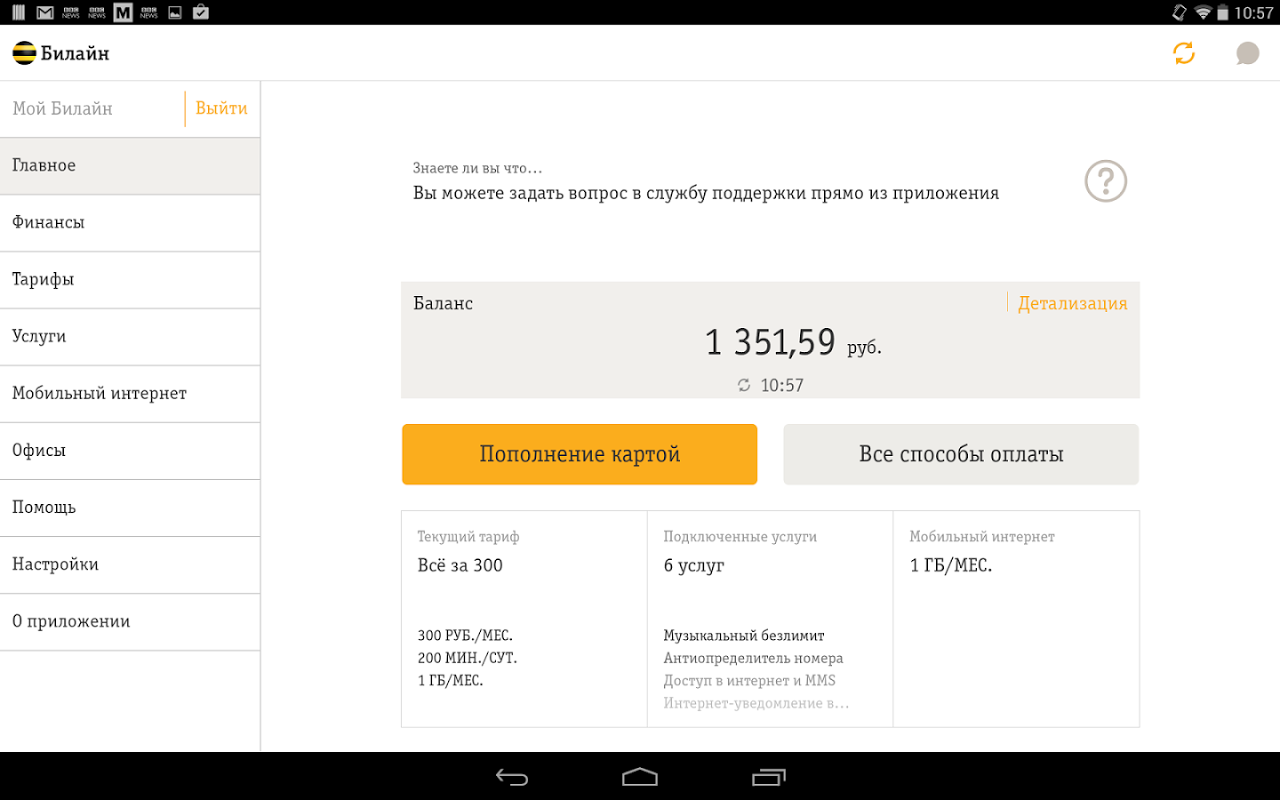Open Финансы section
Image resolution: width=1280 pixels, height=800 pixels.
click(130, 223)
